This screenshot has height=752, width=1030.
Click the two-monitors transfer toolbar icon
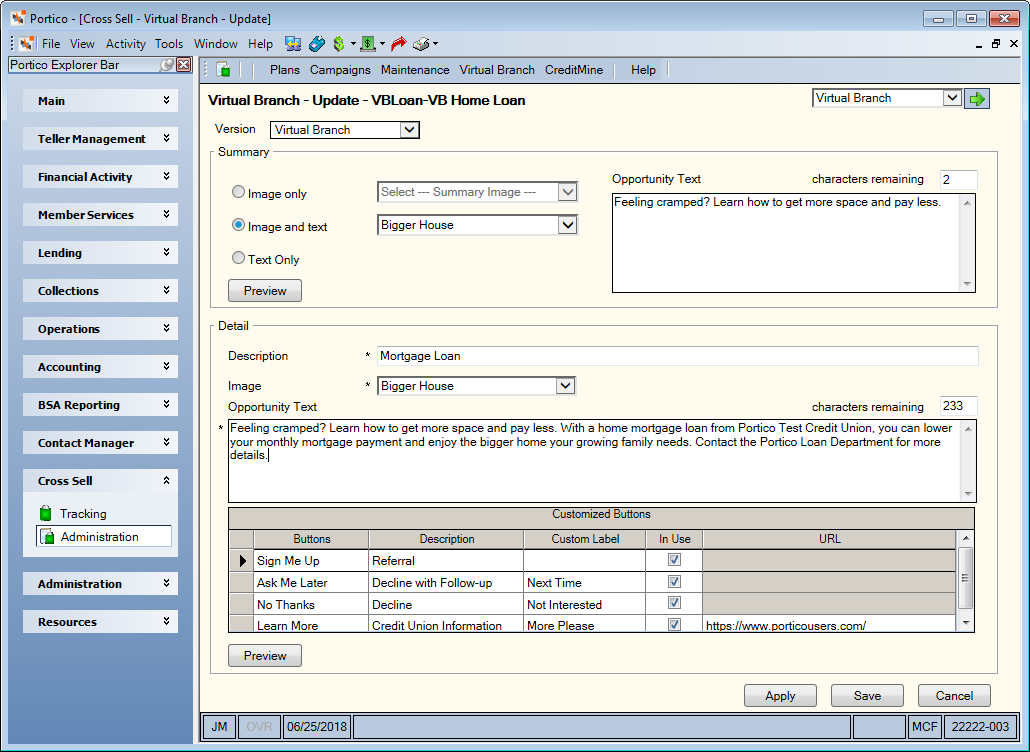click(293, 44)
